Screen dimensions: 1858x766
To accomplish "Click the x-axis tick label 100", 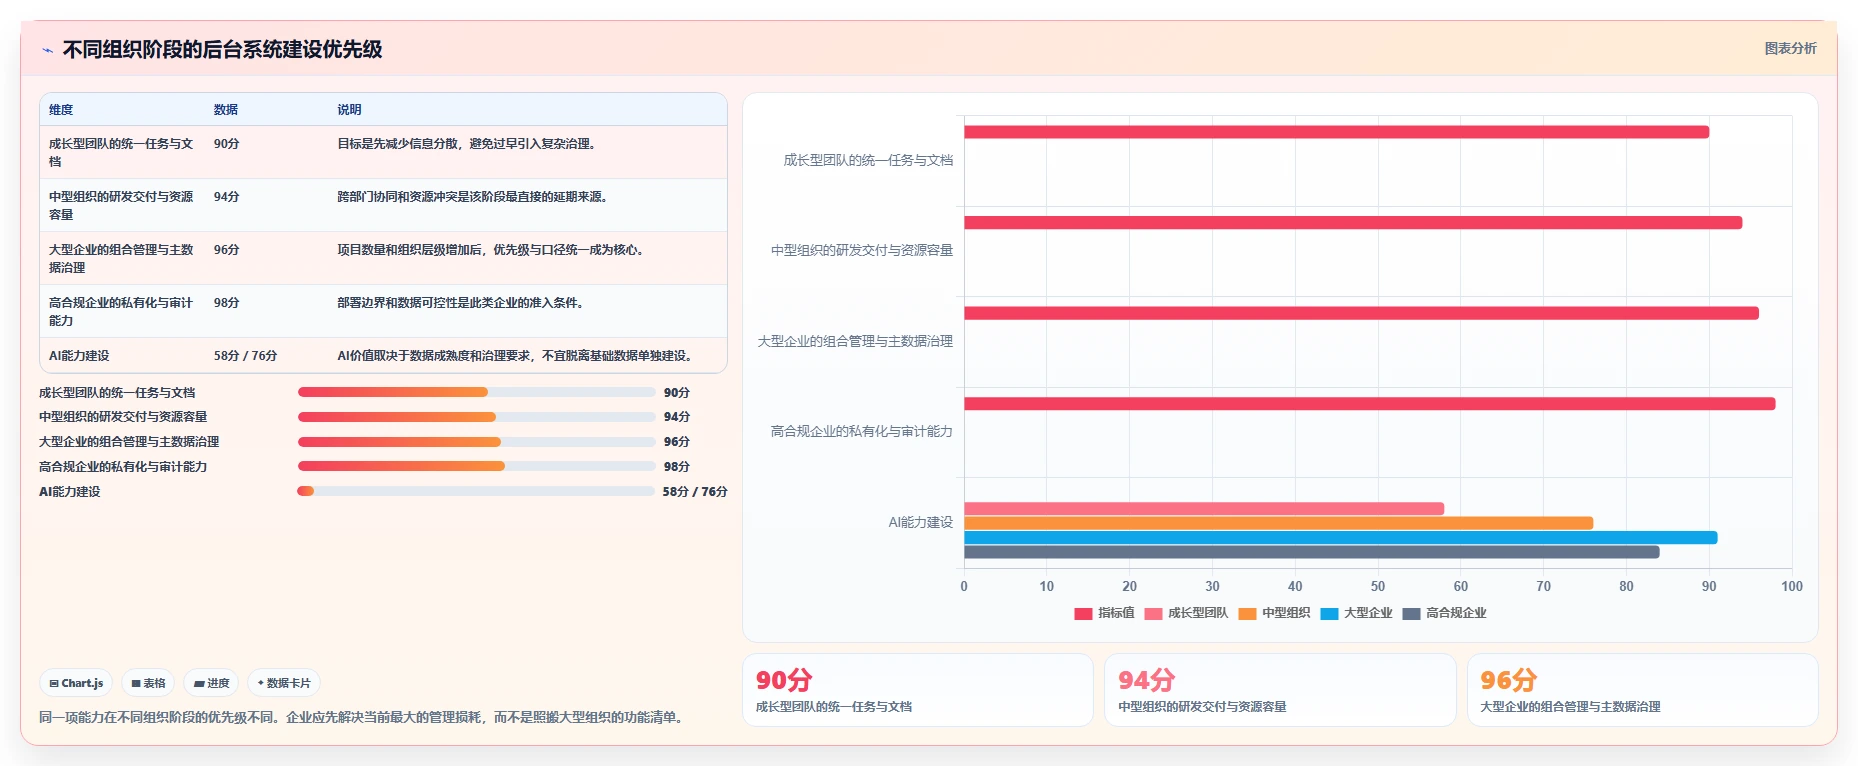I will point(1791,587).
